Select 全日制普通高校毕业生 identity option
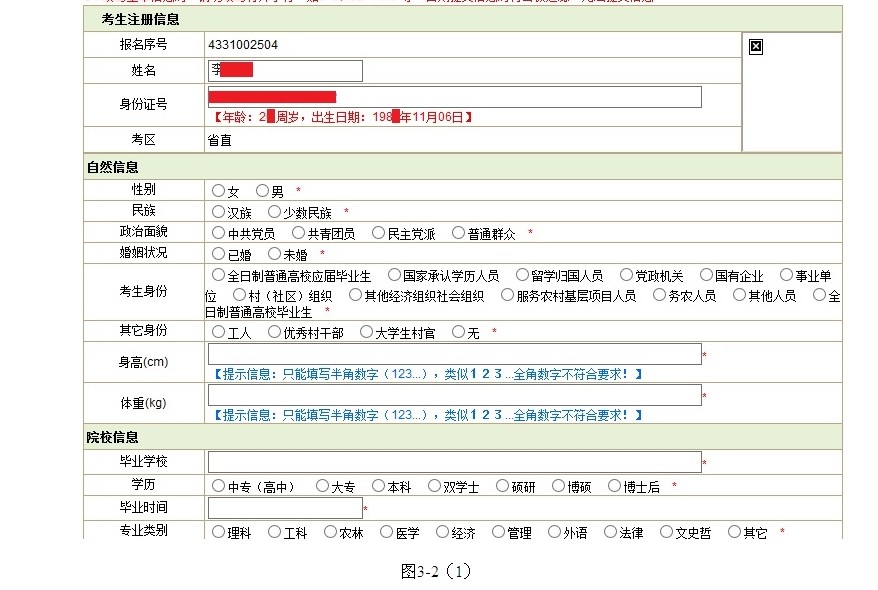 819,294
